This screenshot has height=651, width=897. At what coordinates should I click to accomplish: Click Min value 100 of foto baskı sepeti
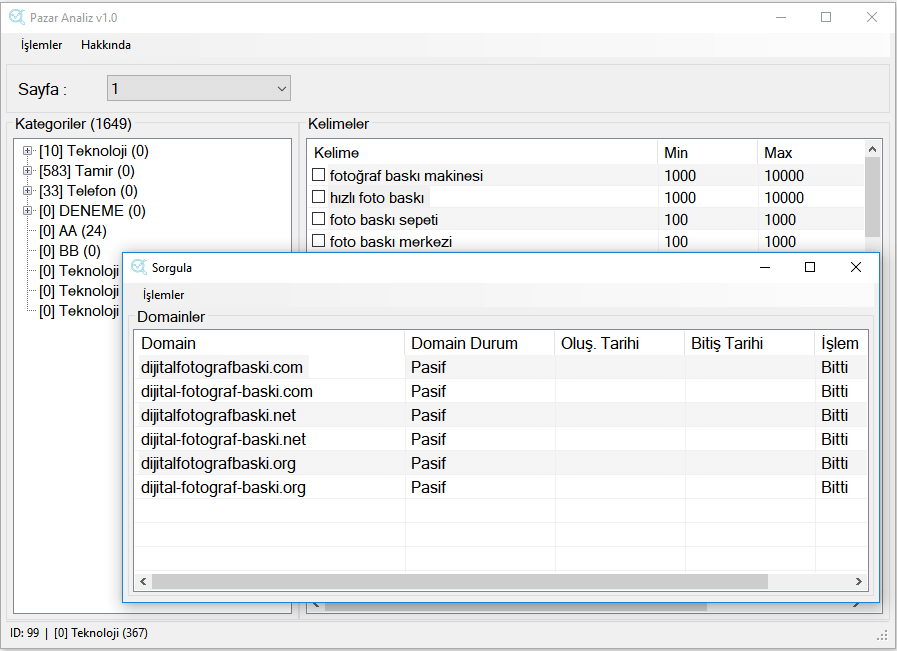coord(676,220)
